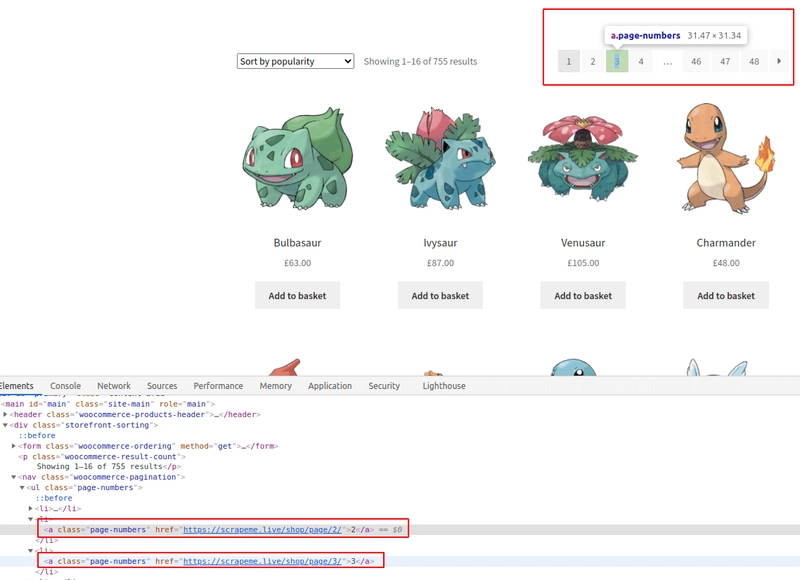This screenshot has width=800, height=580.
Task: Open the Venusaur product image
Action: [583, 158]
